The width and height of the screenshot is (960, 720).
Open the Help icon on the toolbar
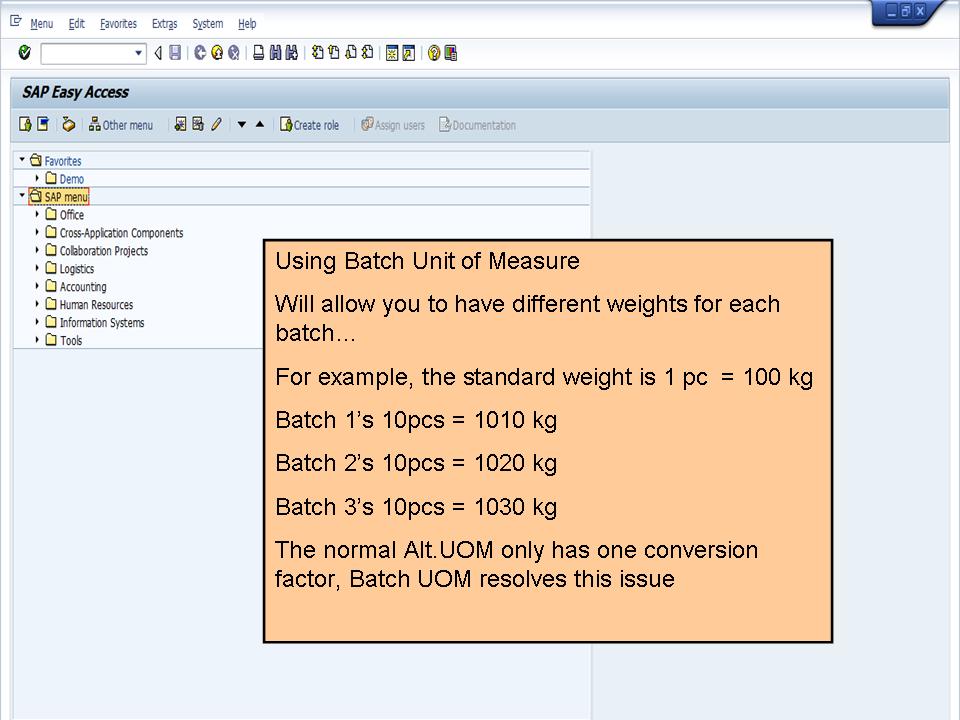tap(433, 53)
